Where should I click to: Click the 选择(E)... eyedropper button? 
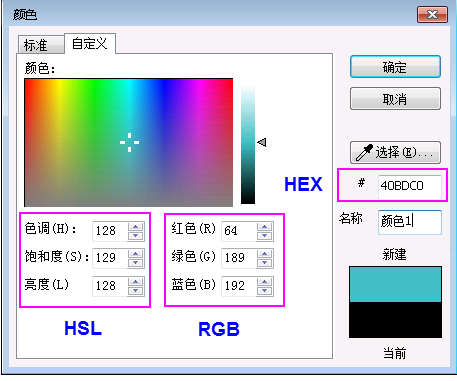click(395, 152)
